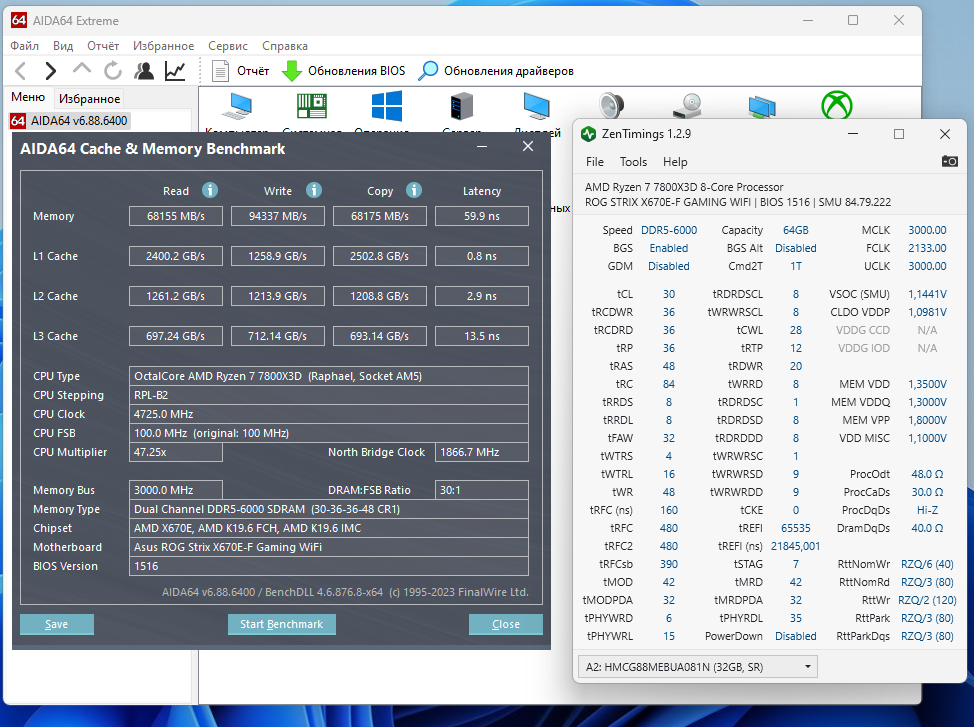
Task: Click ProcOdt 48.0 Ω value
Action: (x=927, y=474)
